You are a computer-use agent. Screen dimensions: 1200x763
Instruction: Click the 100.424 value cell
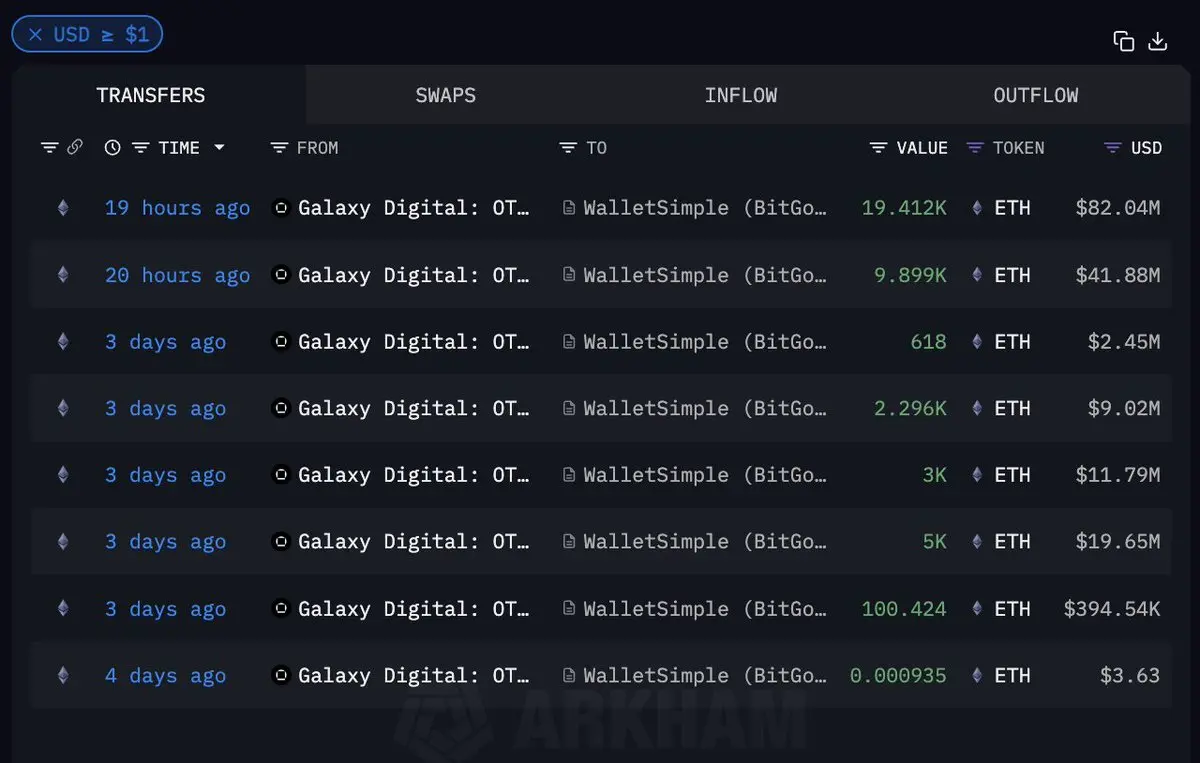(904, 608)
